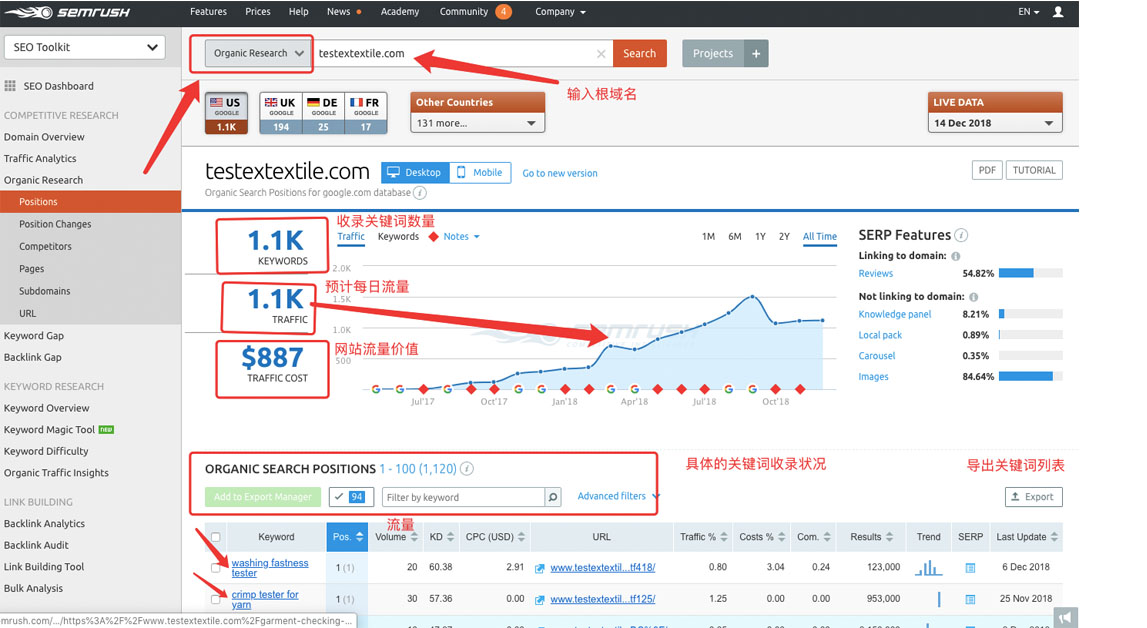The image size is (1147, 628).
Task: Click the Reviews percentage bar
Action: click(x=1030, y=273)
